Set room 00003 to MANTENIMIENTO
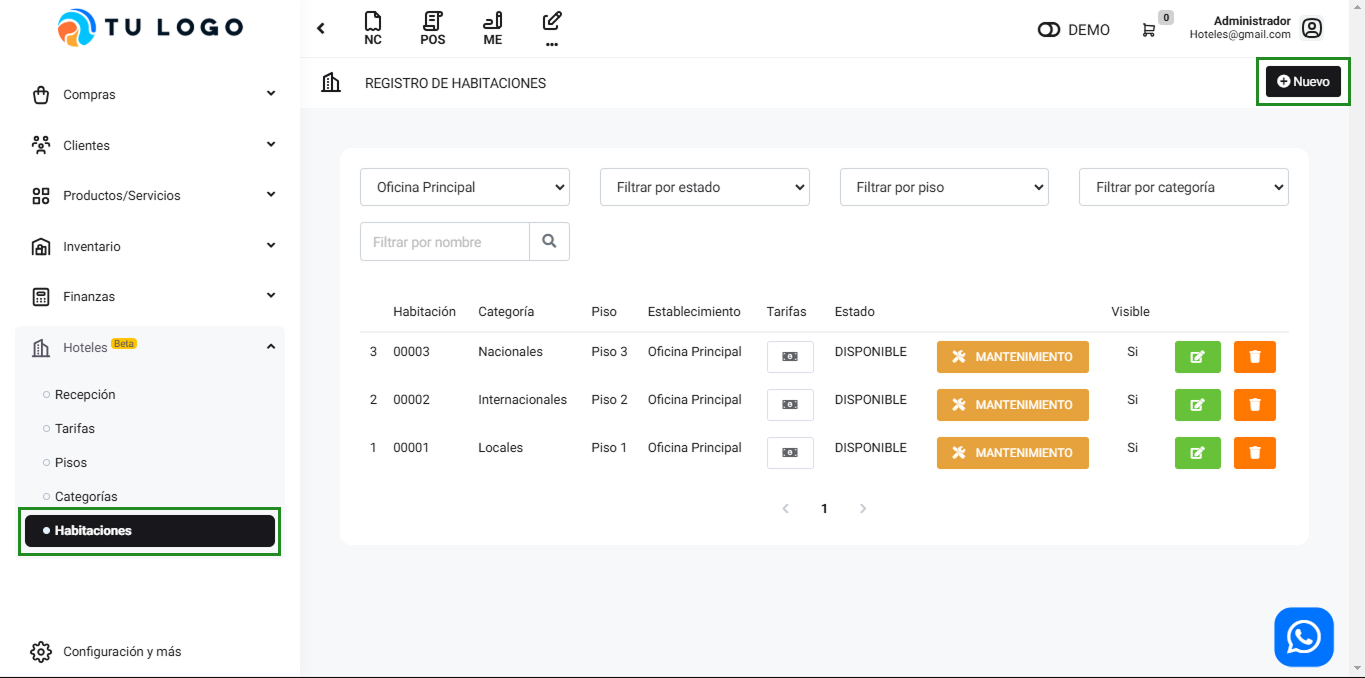1365x678 pixels. [x=1012, y=357]
